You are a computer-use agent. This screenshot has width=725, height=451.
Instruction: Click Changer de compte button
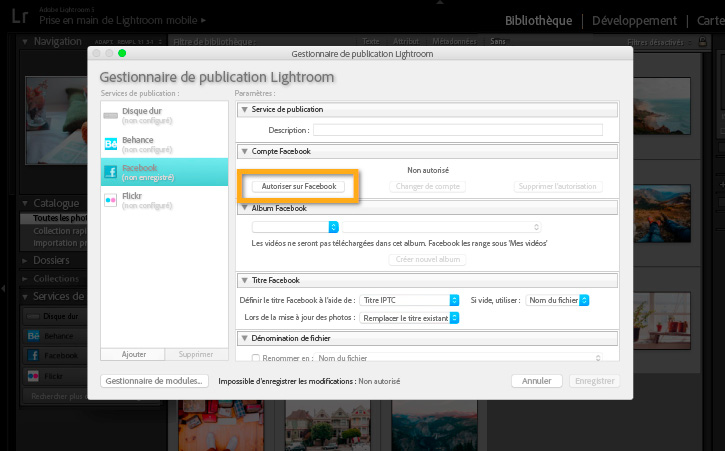click(x=427, y=186)
